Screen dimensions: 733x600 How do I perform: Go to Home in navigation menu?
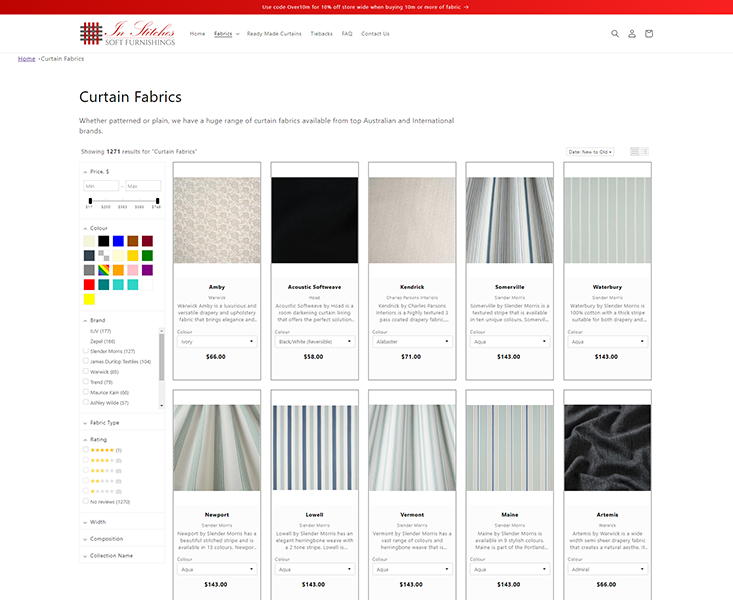point(197,34)
